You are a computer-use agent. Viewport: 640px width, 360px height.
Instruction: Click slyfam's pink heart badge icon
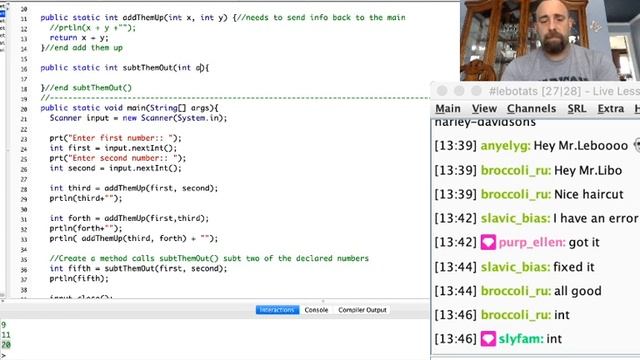click(488, 339)
